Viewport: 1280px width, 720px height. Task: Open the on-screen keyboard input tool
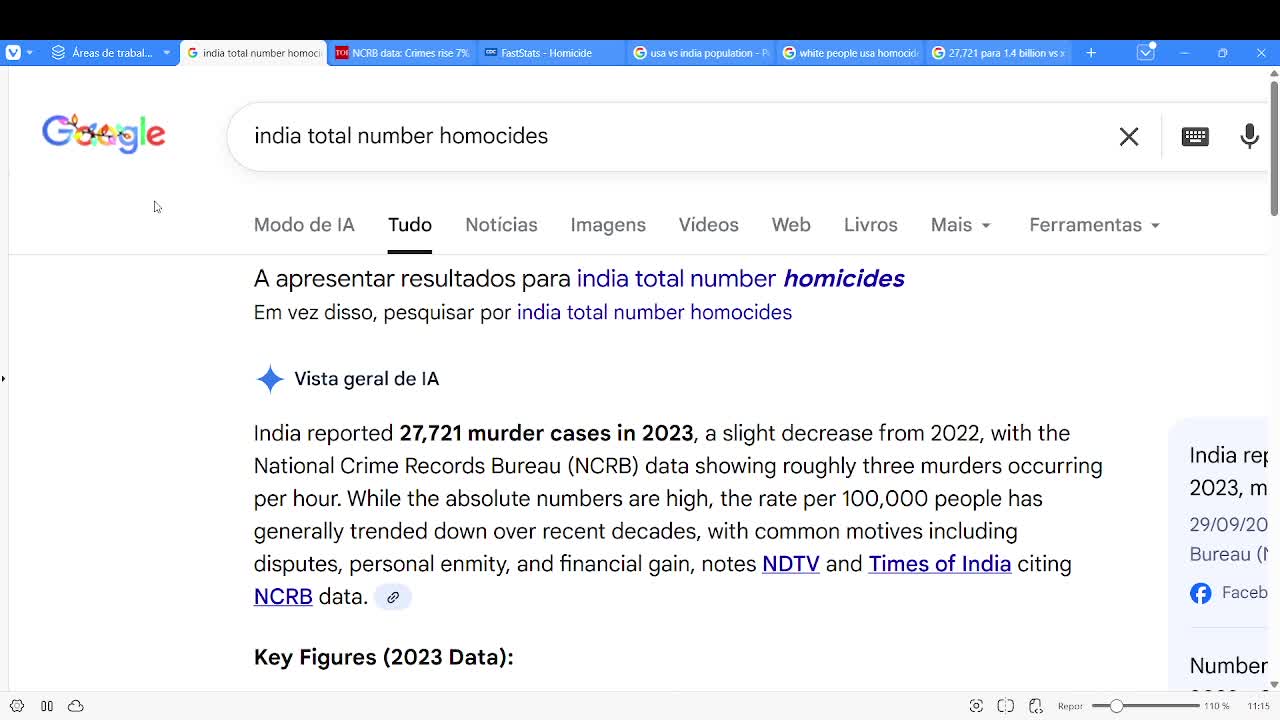[1195, 136]
